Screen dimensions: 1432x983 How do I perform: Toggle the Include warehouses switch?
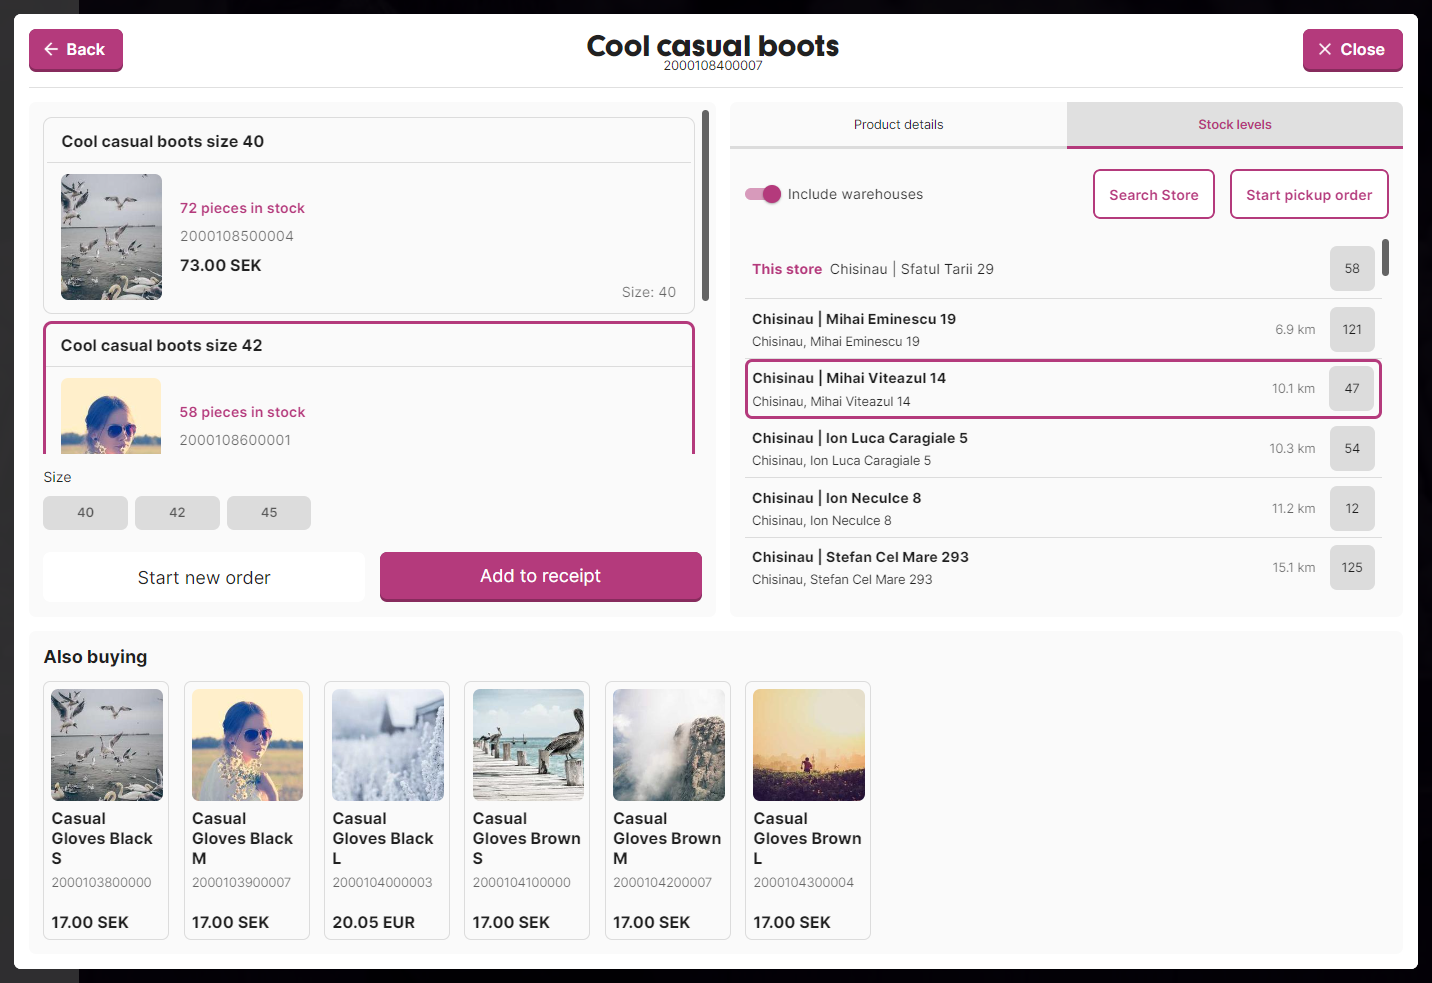[x=763, y=194]
